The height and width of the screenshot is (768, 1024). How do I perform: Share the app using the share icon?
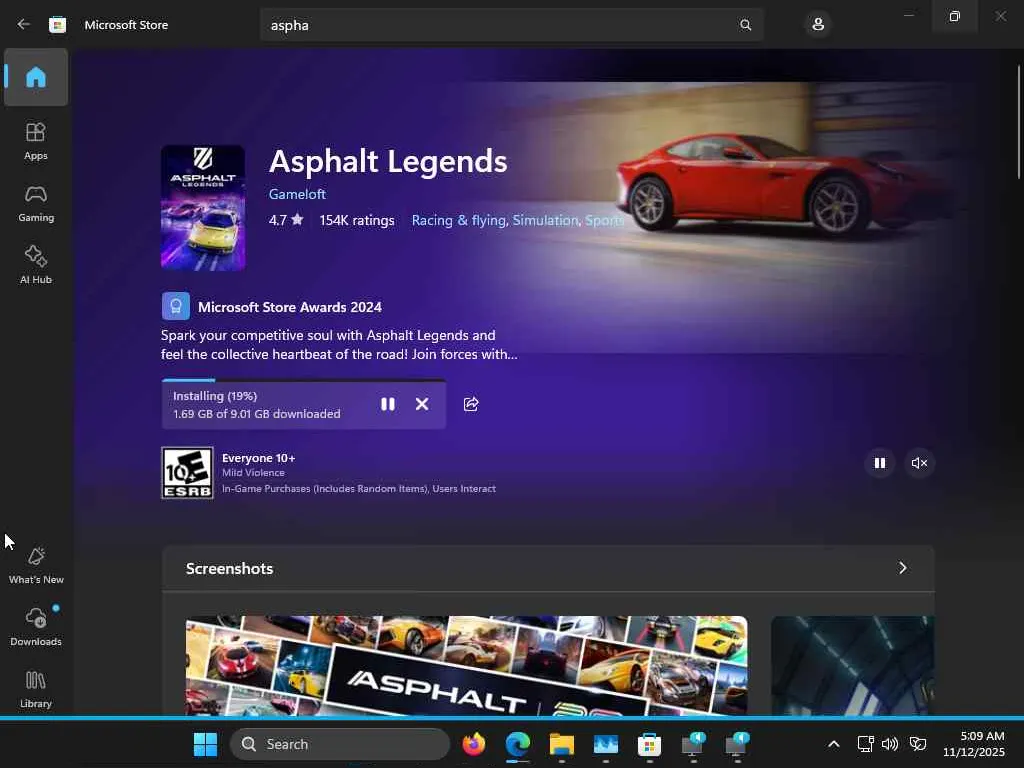[471, 404]
